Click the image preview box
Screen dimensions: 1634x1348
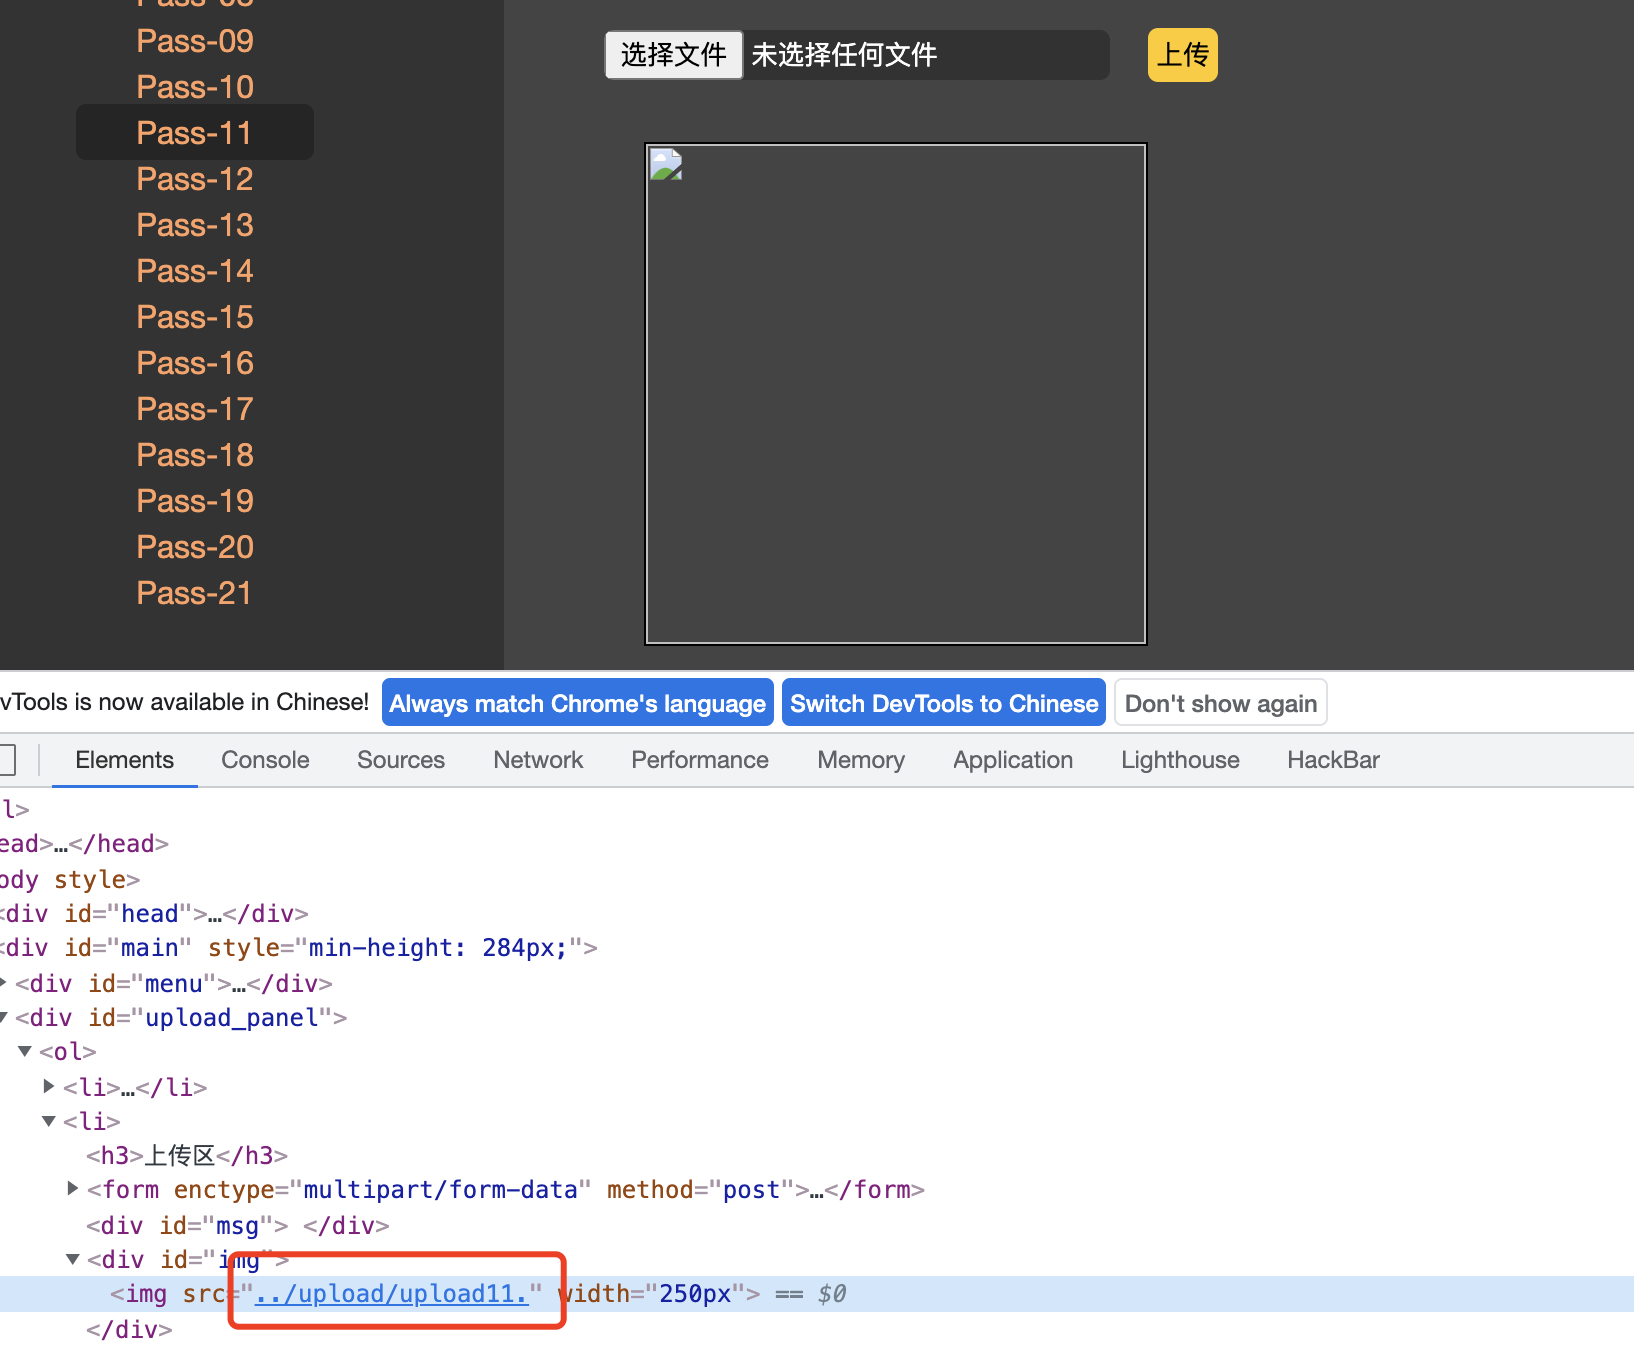click(896, 394)
